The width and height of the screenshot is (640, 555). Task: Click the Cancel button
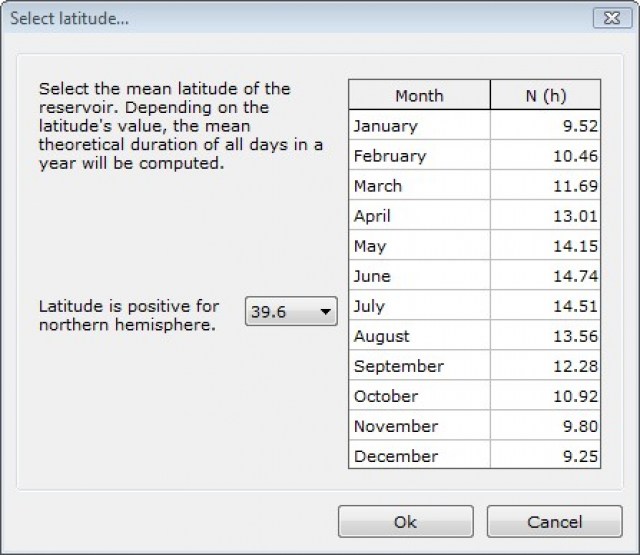[554, 521]
